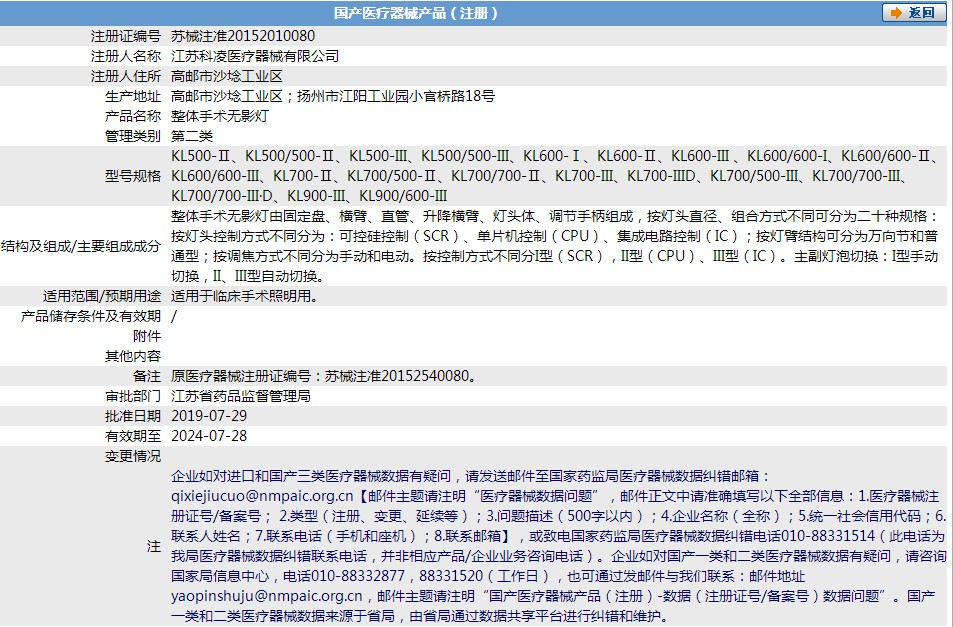Select remark text 原医疗器械注册证编号：苏械注准20152540080

[x=323, y=376]
